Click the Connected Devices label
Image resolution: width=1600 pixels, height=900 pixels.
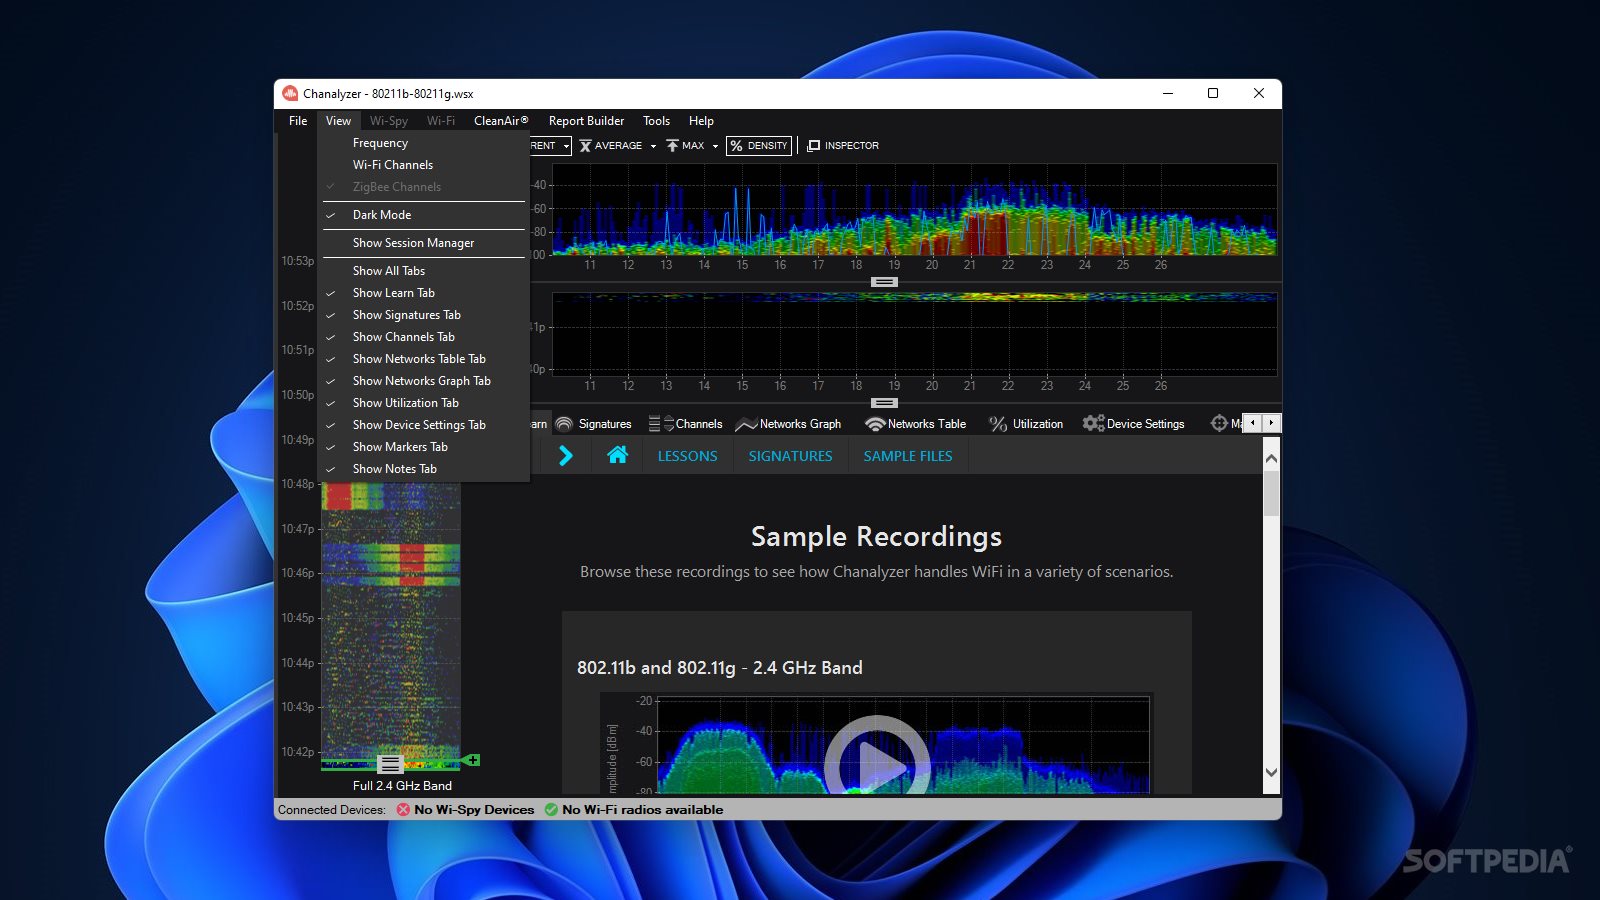tap(332, 810)
